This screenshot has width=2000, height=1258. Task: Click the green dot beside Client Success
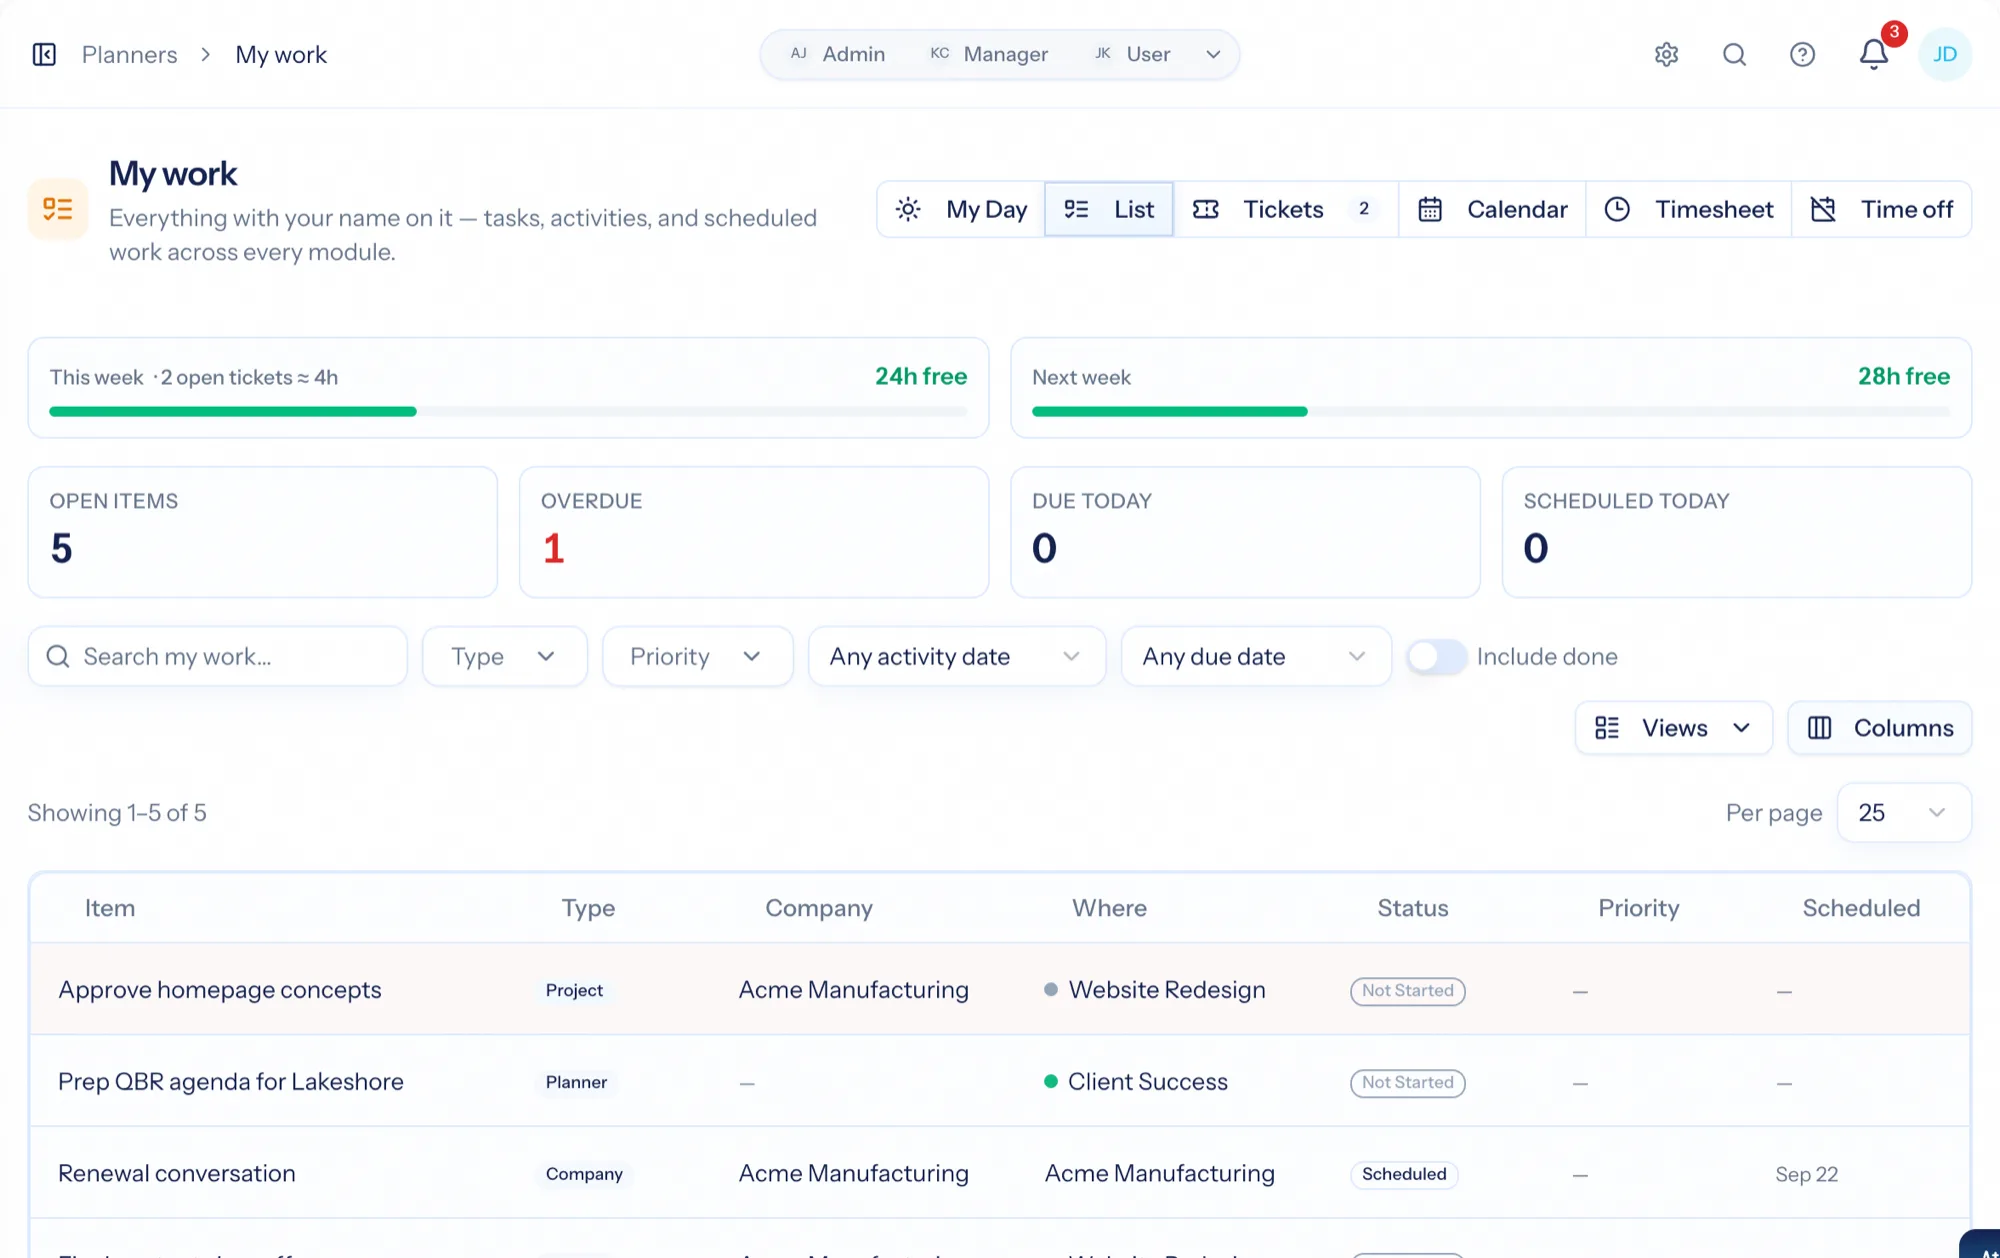1050,1082
